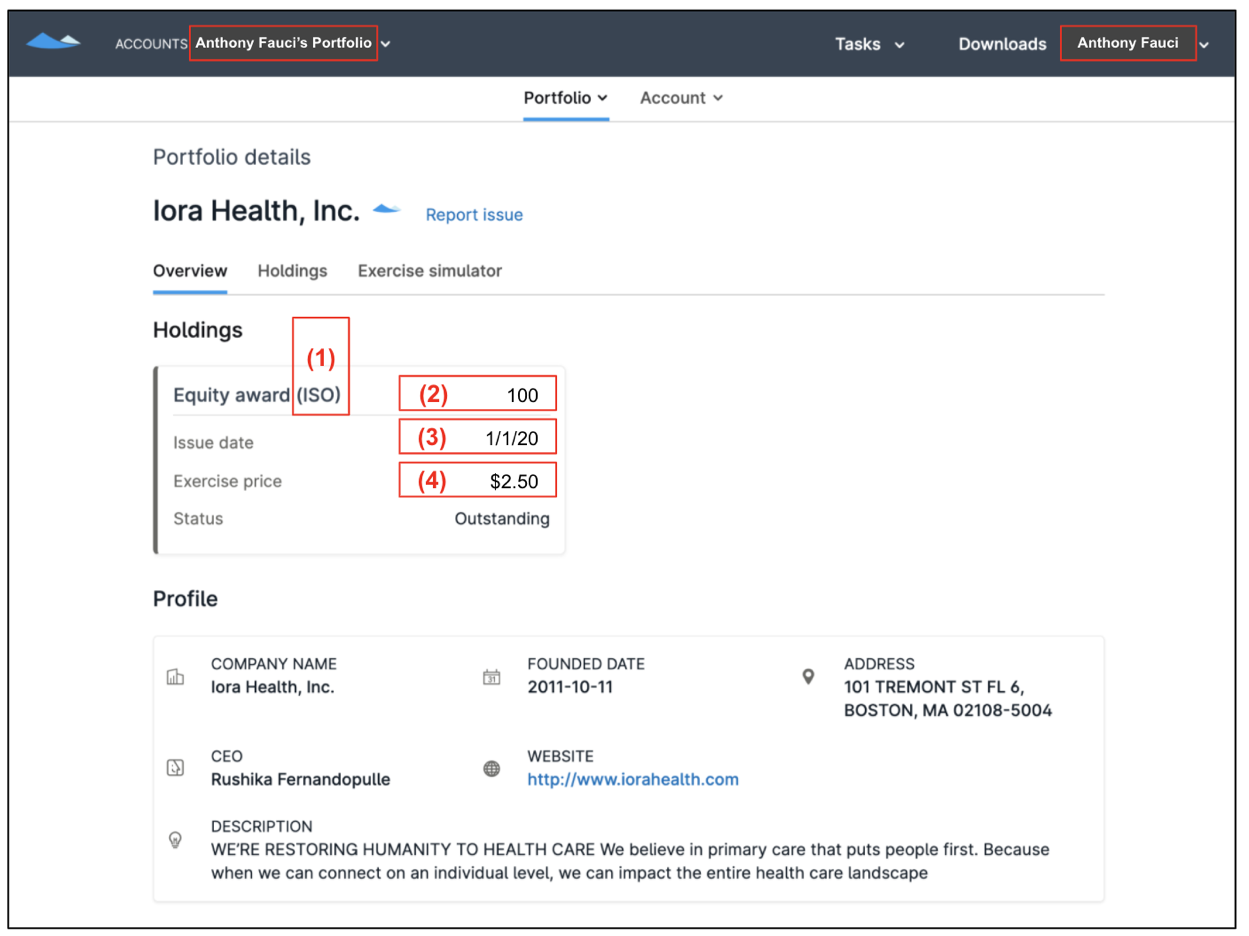Click the address location pin icon
The width and height of the screenshot is (1249, 936).
pyautogui.click(x=808, y=677)
